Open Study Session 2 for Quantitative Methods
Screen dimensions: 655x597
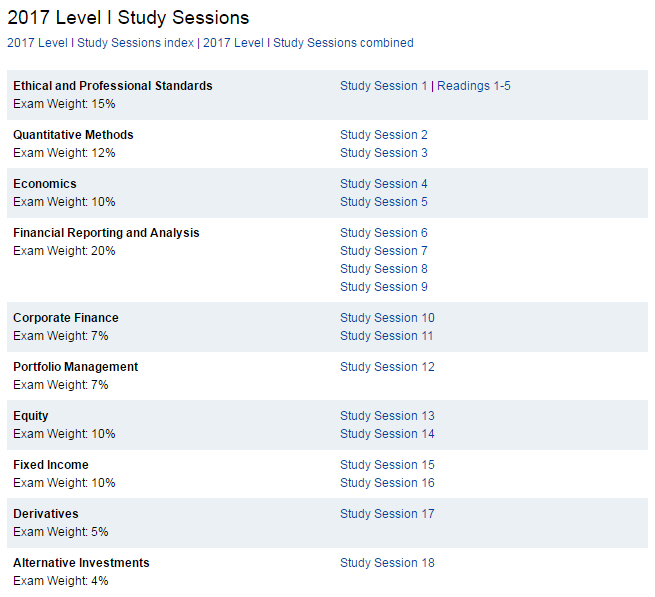click(384, 135)
